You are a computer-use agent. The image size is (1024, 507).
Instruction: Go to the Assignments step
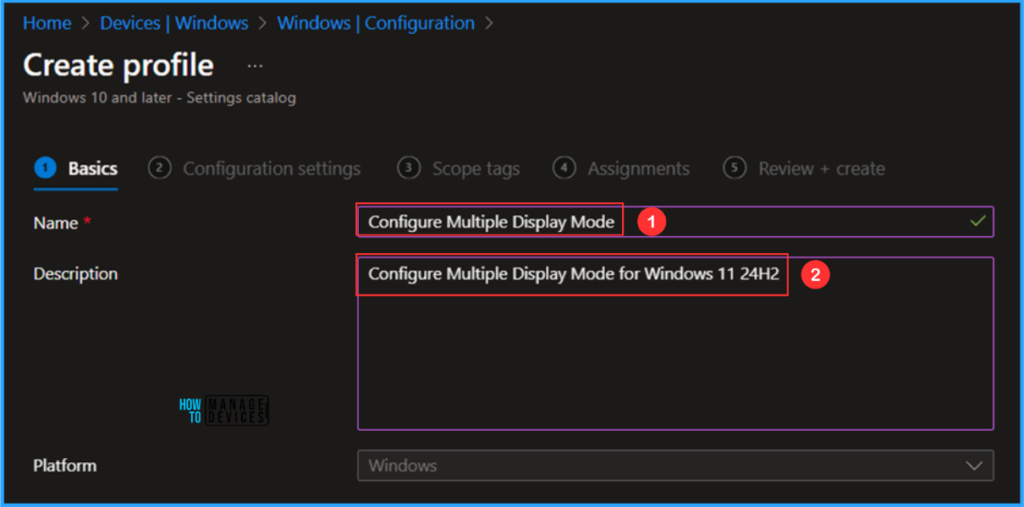[621, 169]
